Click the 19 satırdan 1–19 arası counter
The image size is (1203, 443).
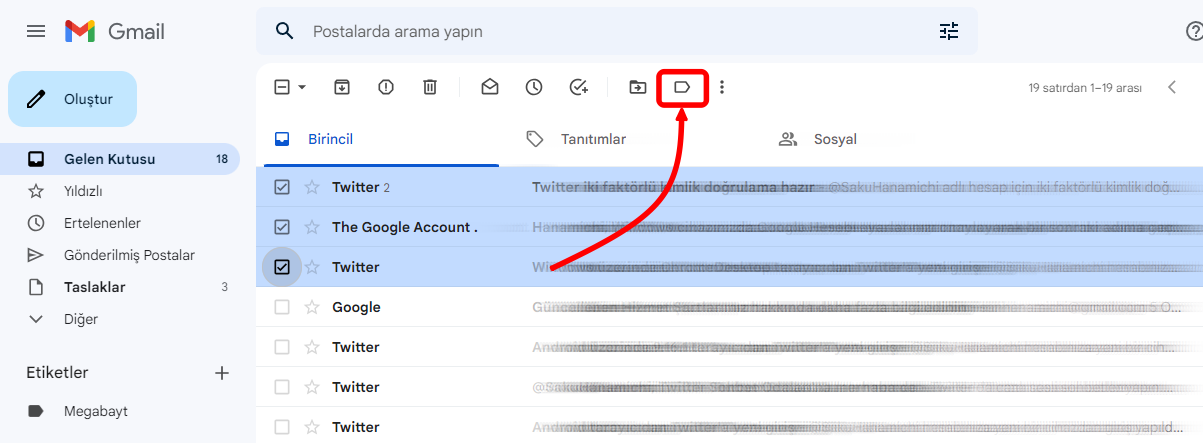(x=1085, y=88)
